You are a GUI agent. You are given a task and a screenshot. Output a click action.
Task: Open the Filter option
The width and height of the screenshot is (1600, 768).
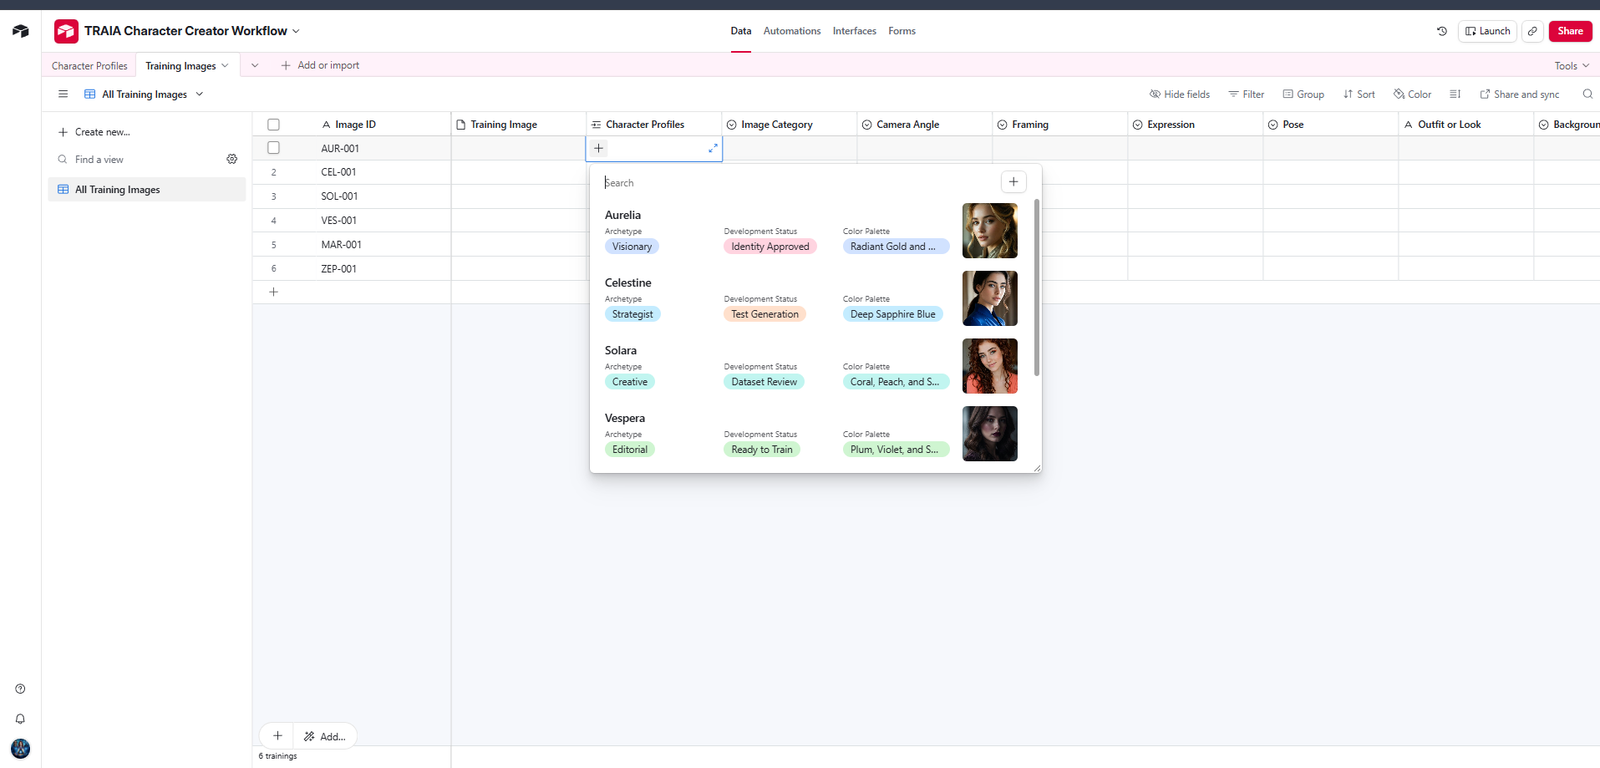tap(1246, 94)
